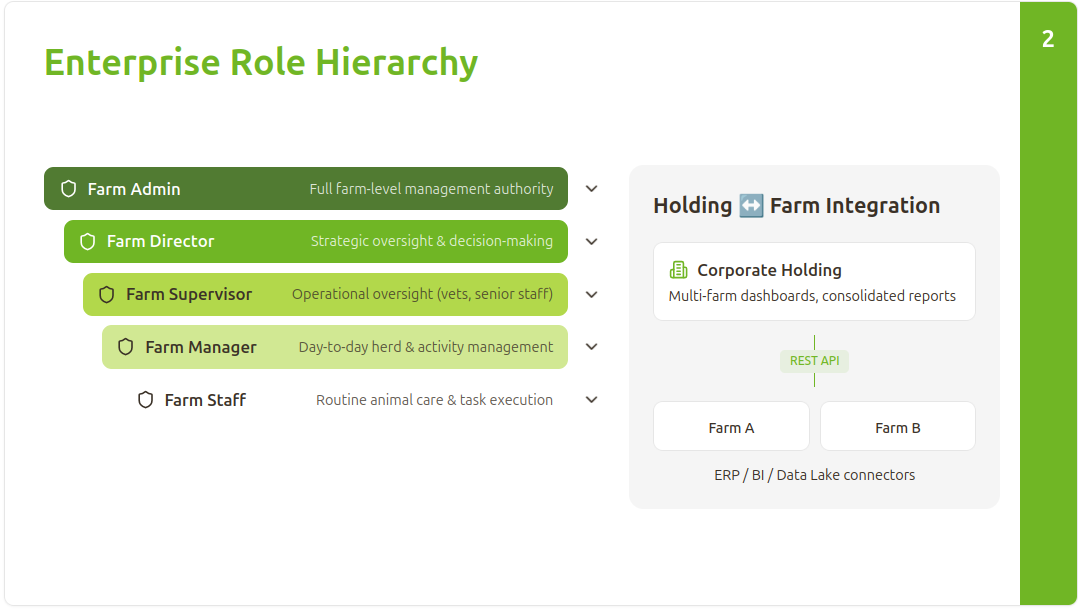
Task: Click the shield icon beside Farm Staff
Action: click(x=145, y=400)
